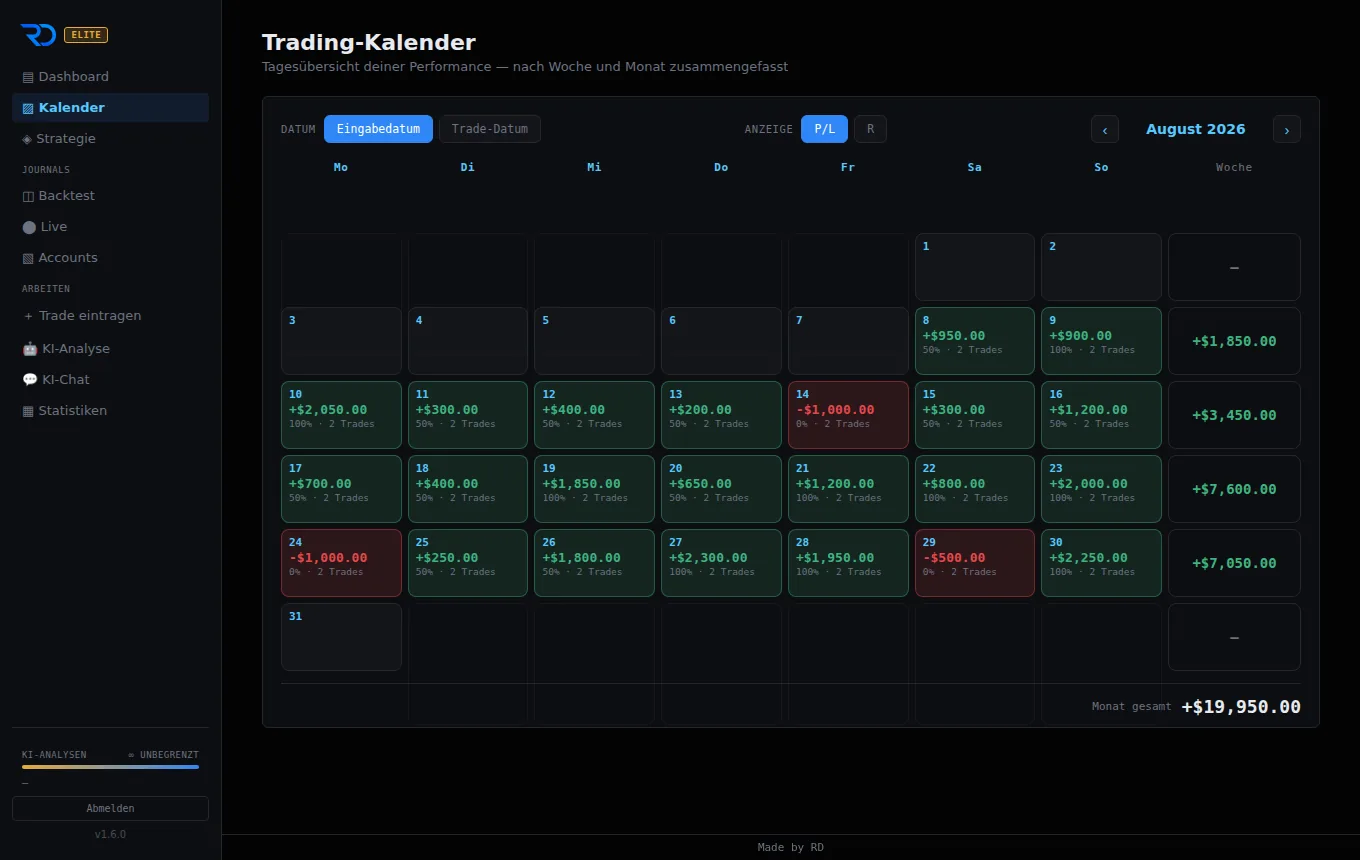Click the August 2026 month label
Image resolution: width=1360 pixels, height=860 pixels.
pos(1196,129)
